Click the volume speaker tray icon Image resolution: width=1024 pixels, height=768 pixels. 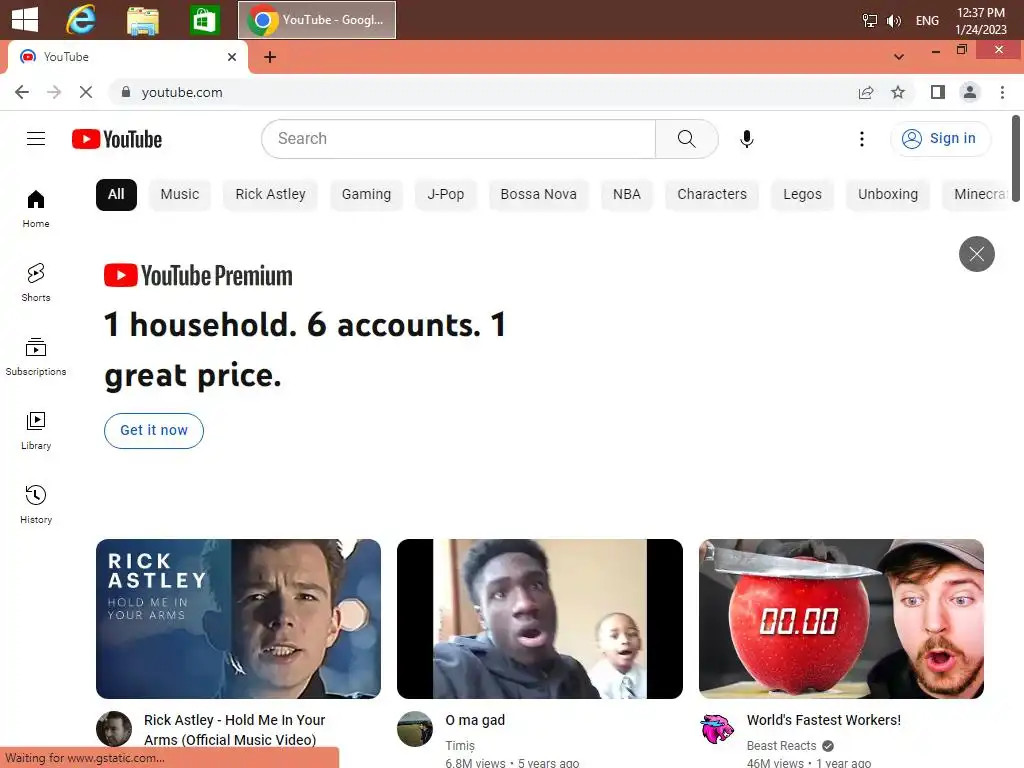[x=893, y=21]
